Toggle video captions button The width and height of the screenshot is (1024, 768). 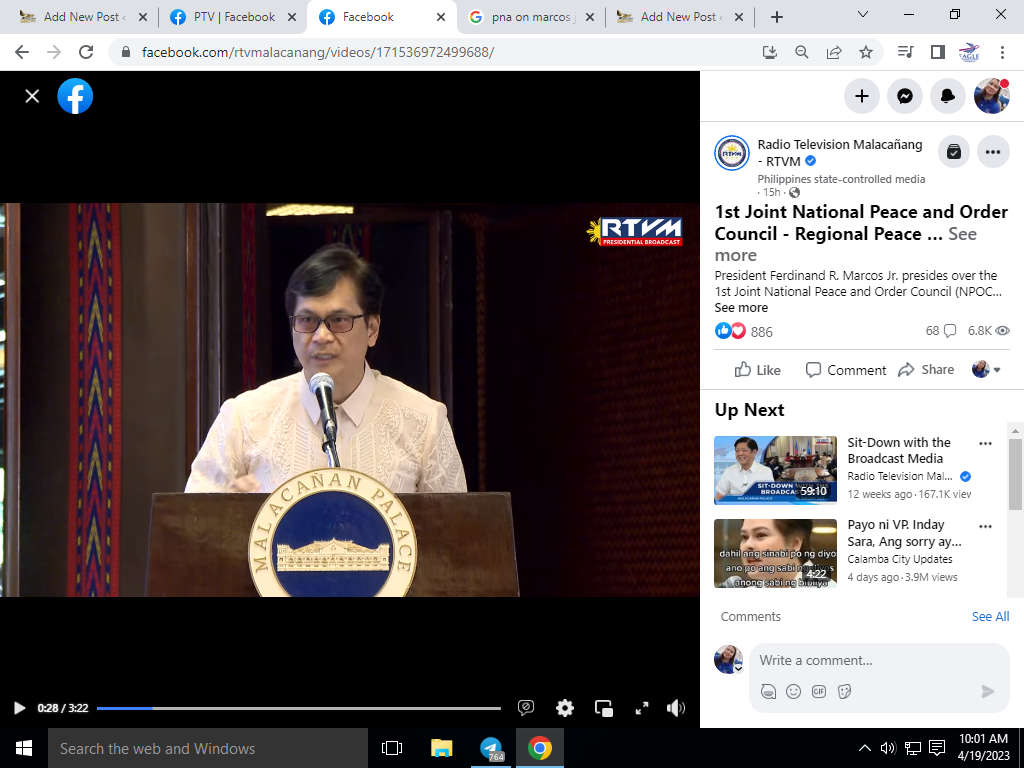tap(526, 708)
